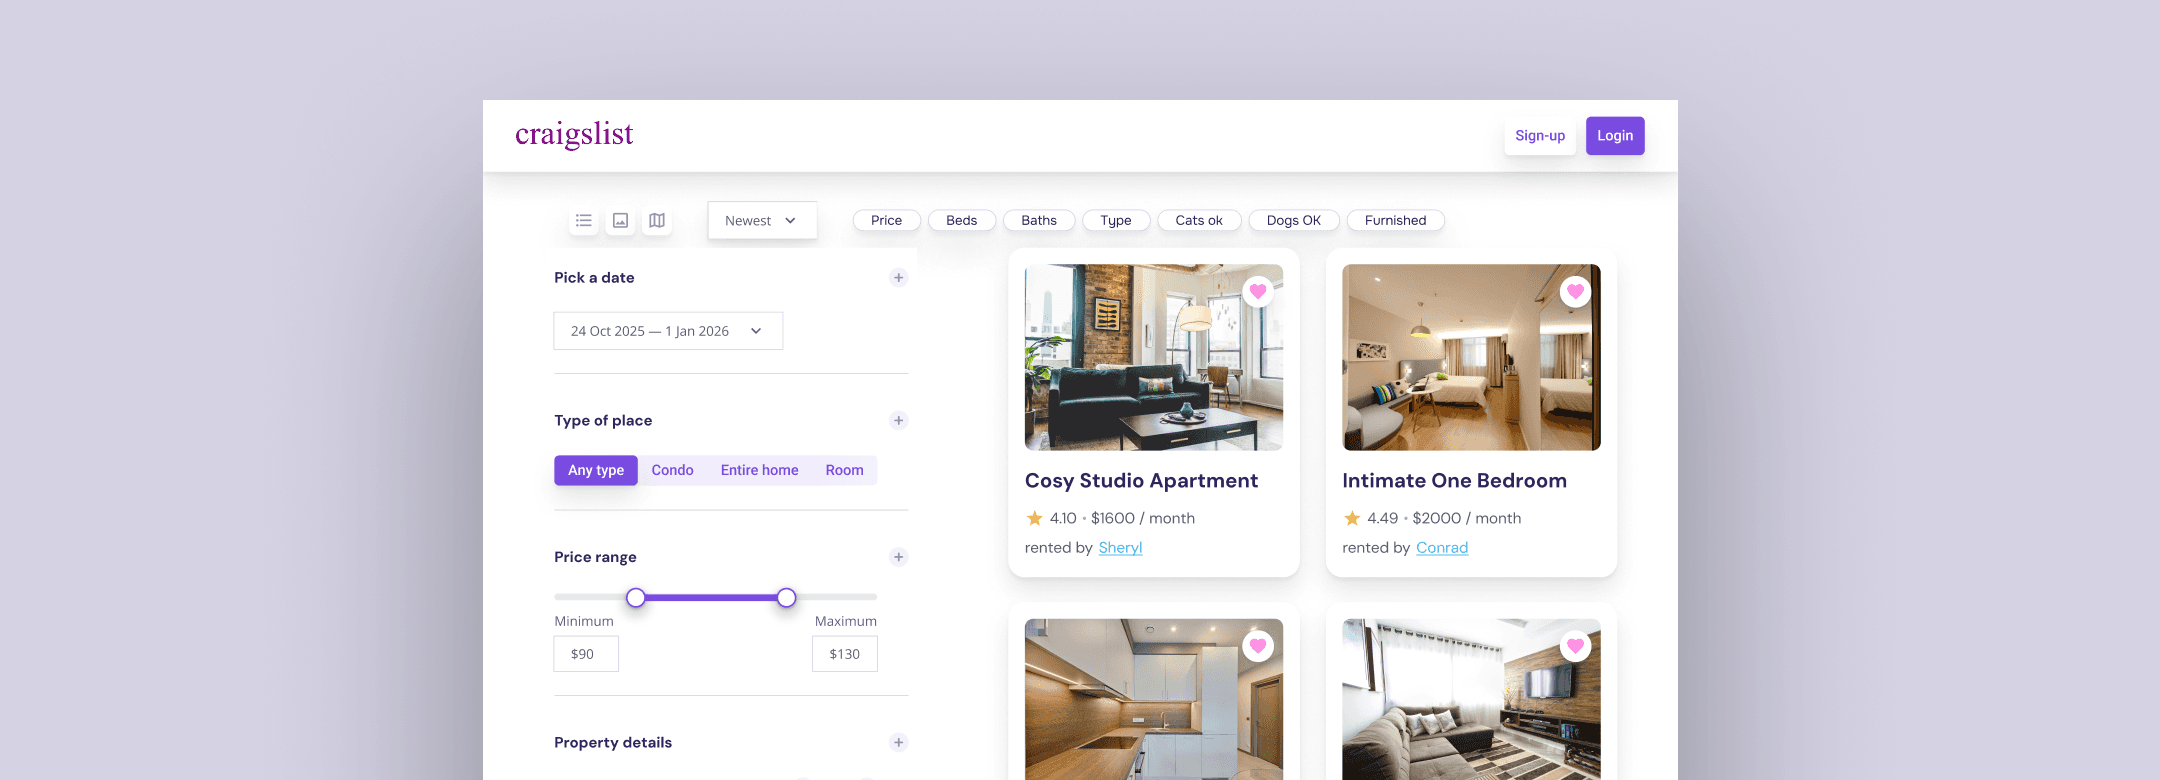Switch to image gallery view icon
The width and height of the screenshot is (2160, 780).
[621, 220]
